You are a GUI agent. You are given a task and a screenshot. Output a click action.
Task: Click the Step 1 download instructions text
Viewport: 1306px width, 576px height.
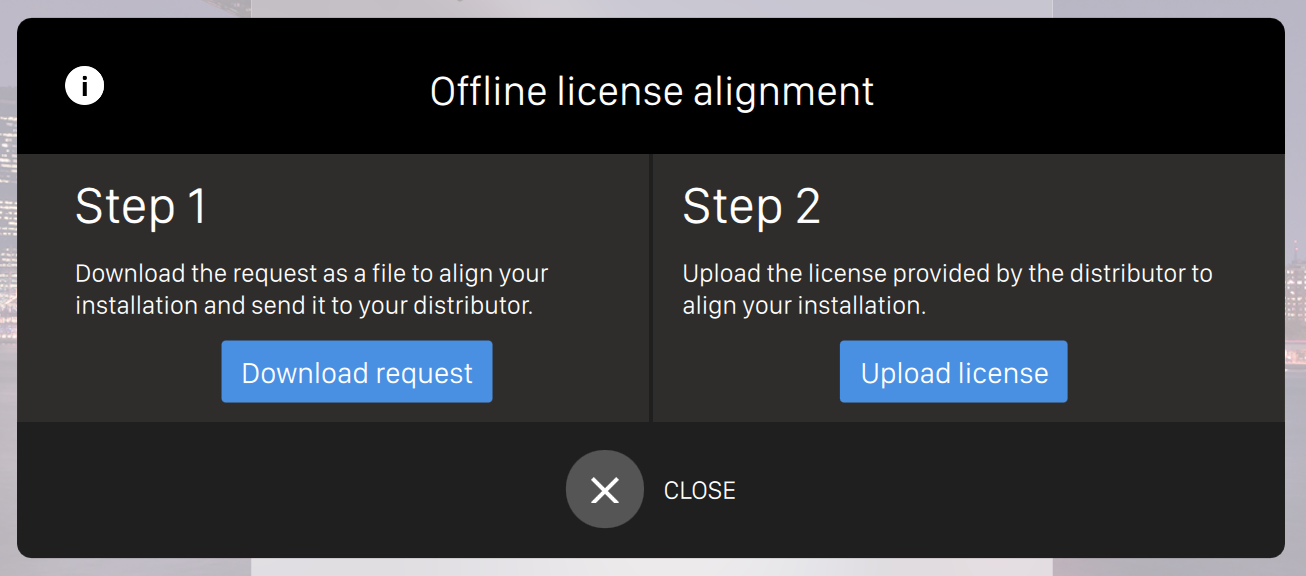click(x=311, y=289)
